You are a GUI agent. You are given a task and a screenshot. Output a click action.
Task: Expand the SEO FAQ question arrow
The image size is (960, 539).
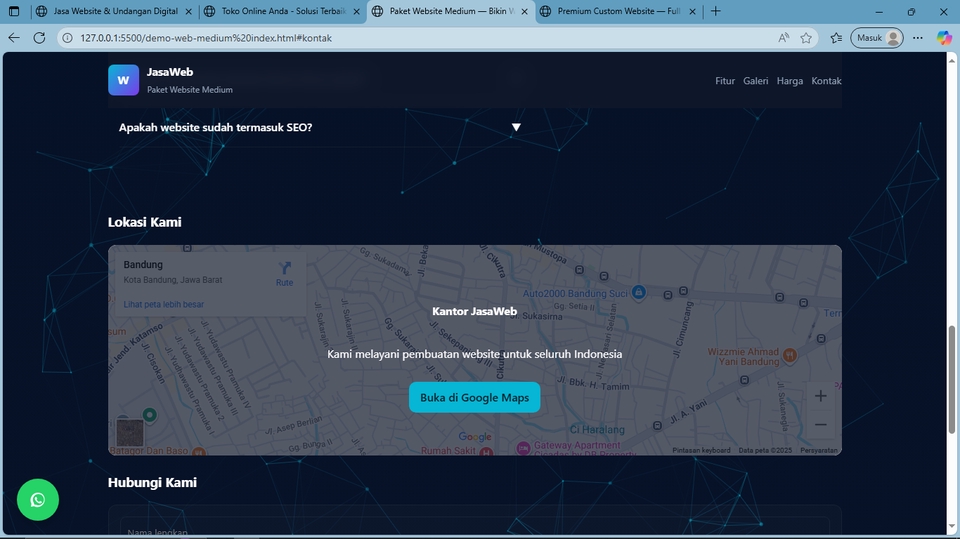click(x=516, y=127)
